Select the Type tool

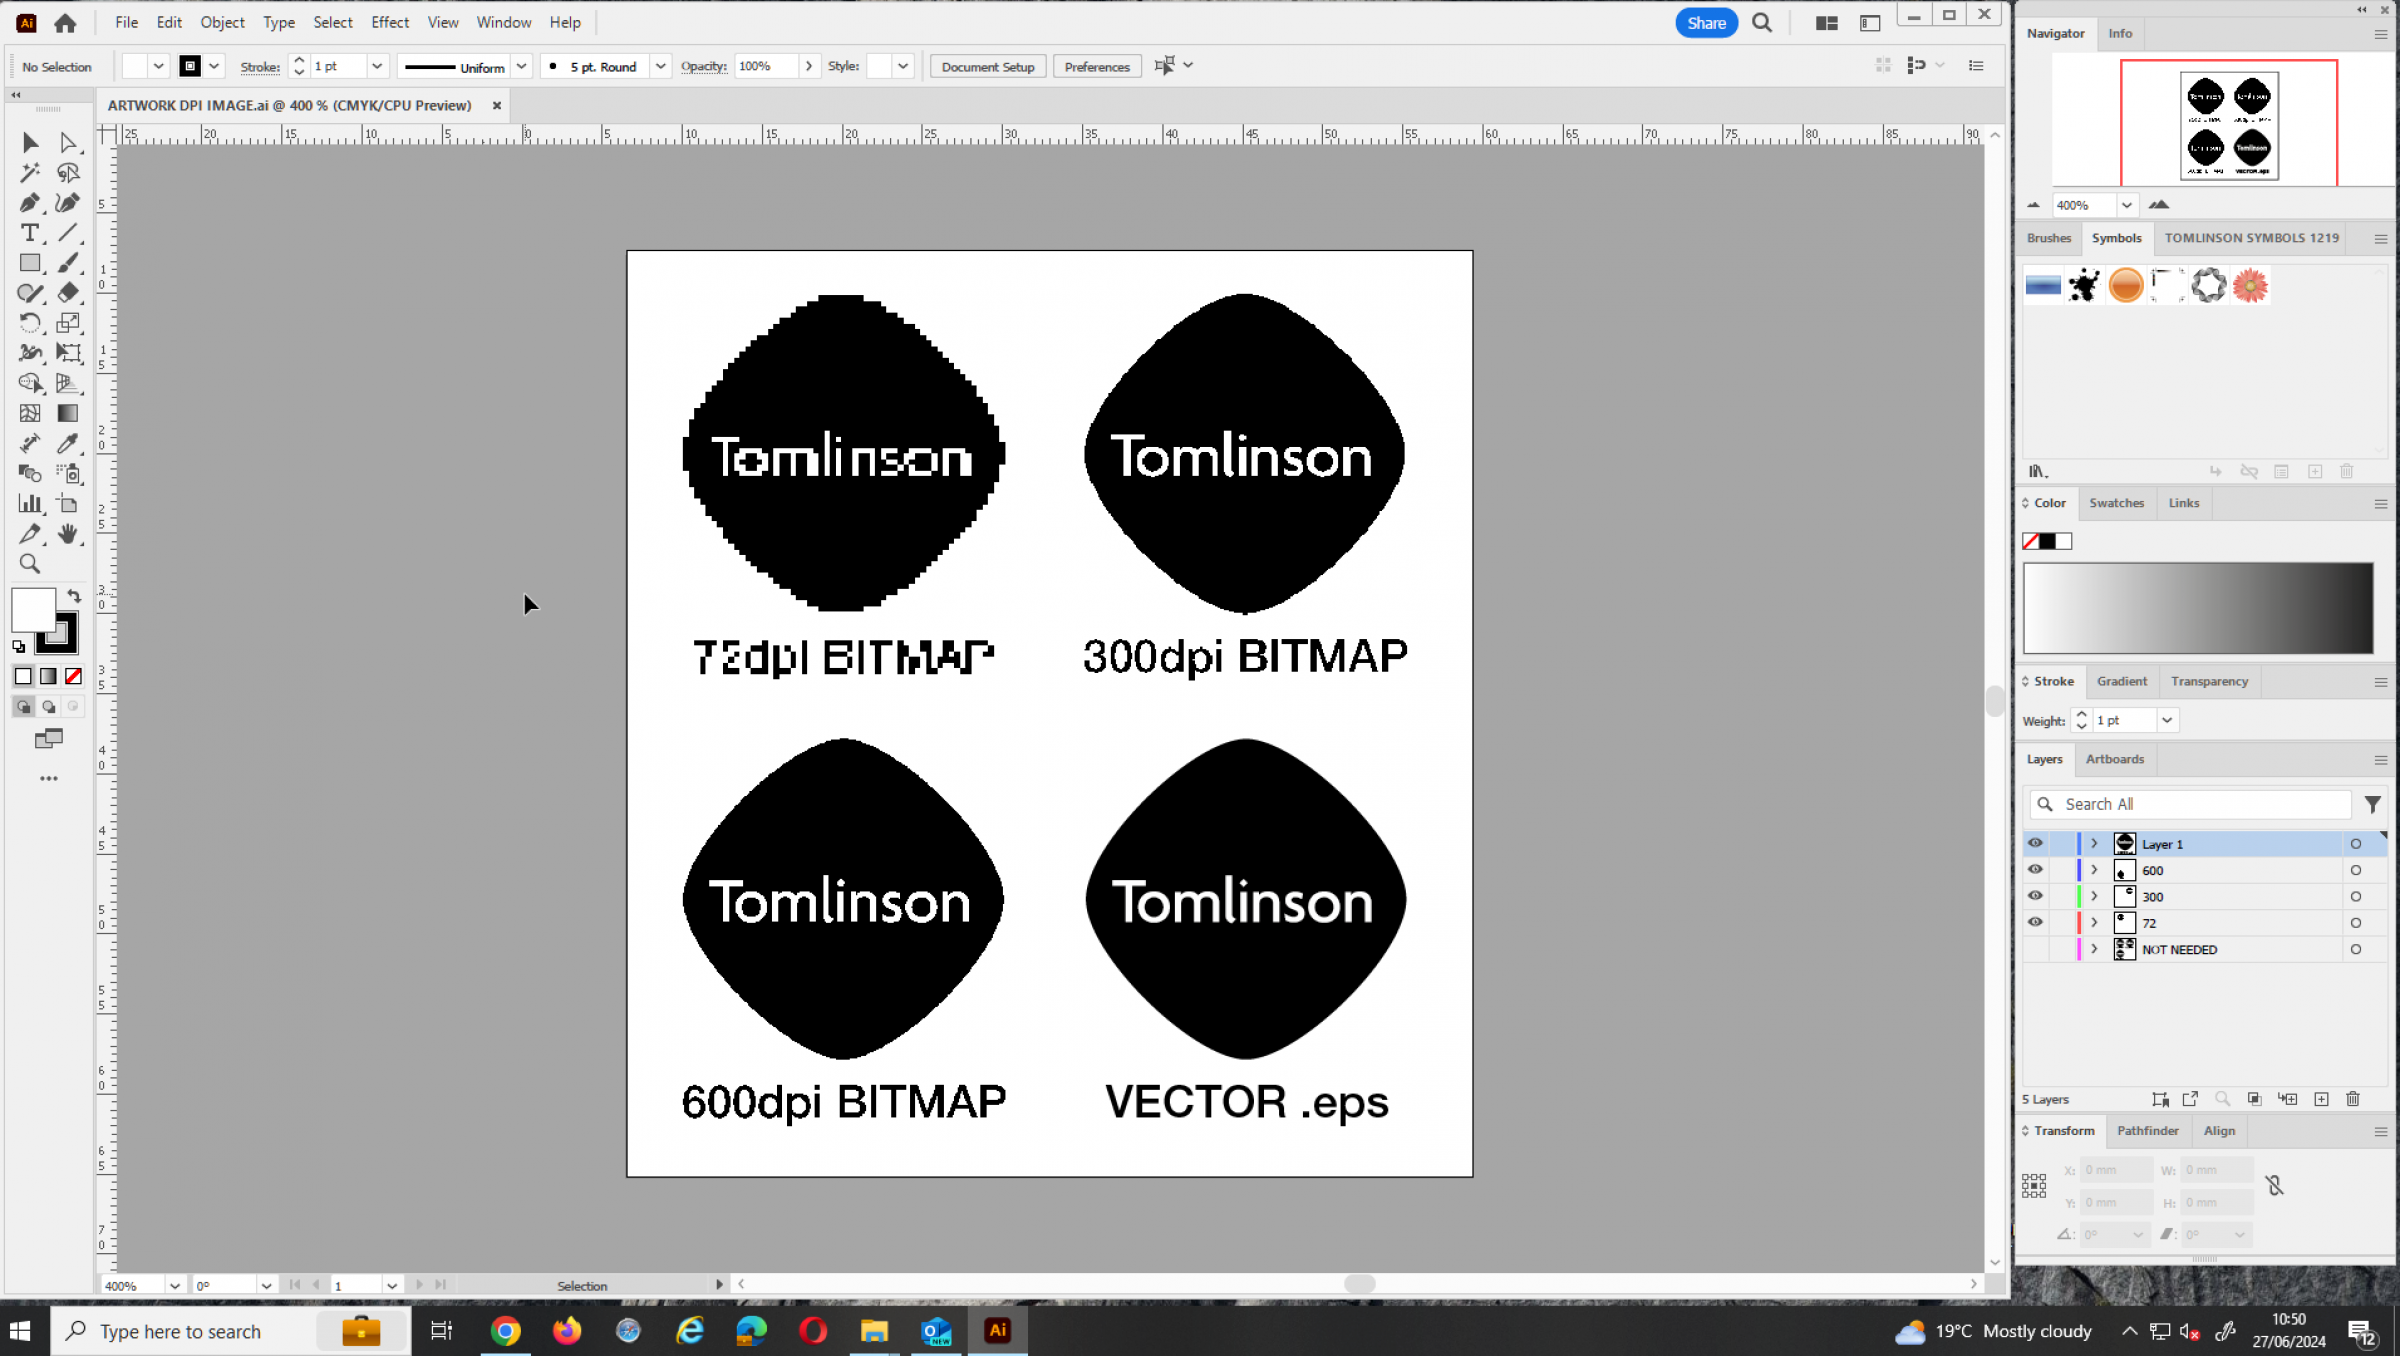pos(30,233)
